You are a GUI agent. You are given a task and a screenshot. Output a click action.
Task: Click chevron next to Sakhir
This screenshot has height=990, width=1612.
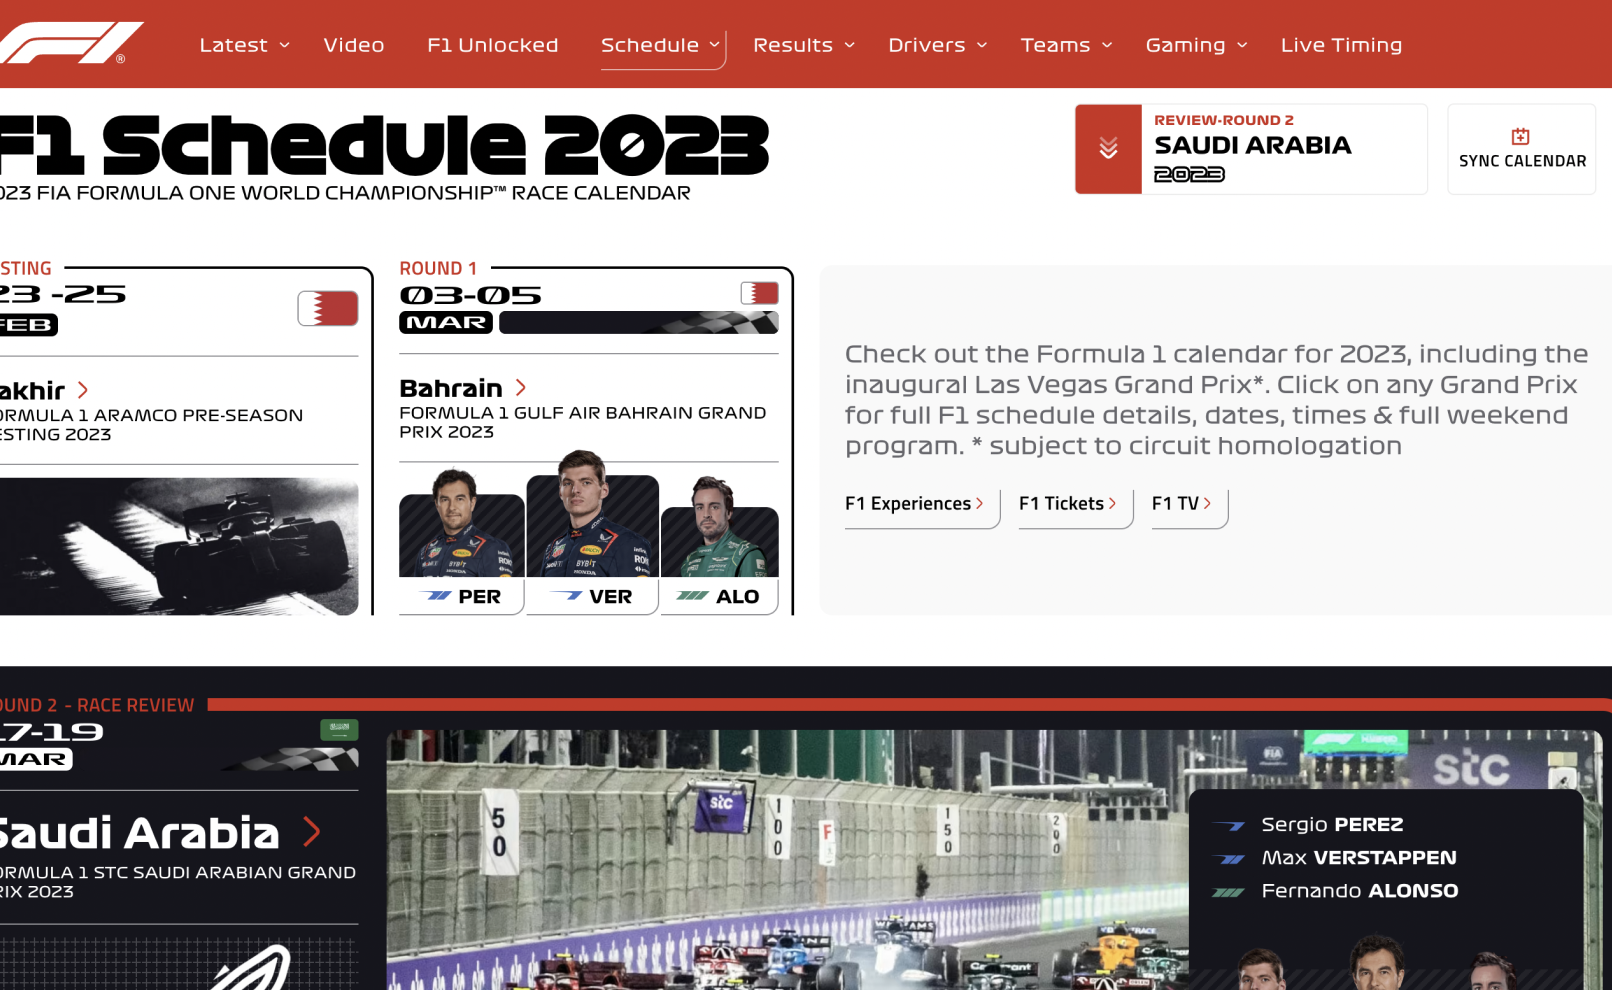tap(83, 390)
